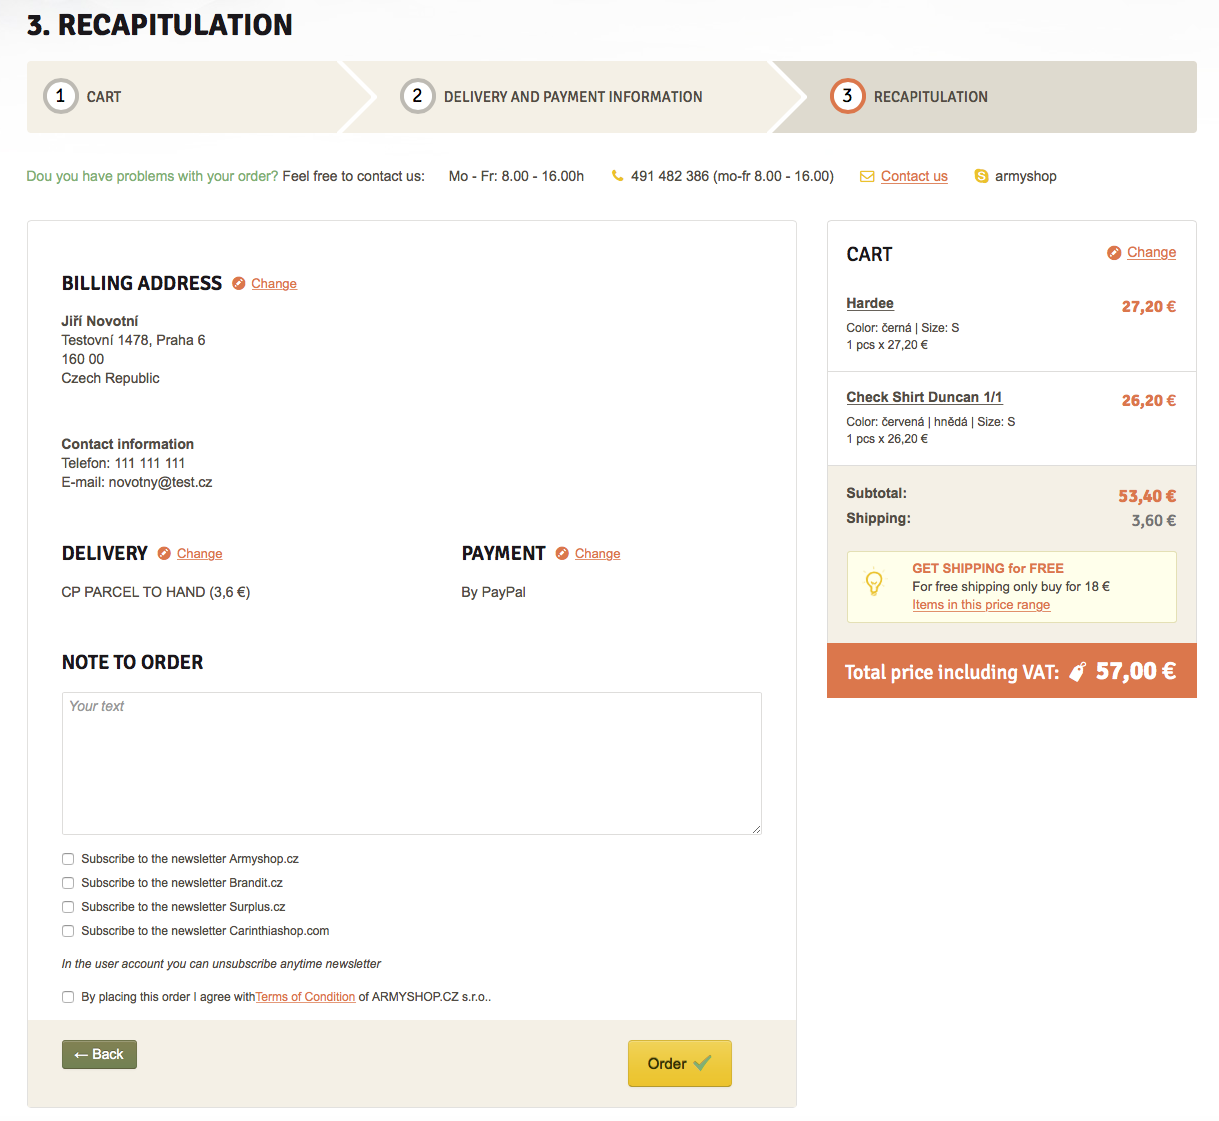The width and height of the screenshot is (1219, 1121).
Task: Click the lightbulb icon in free shipping box
Action: click(x=874, y=583)
